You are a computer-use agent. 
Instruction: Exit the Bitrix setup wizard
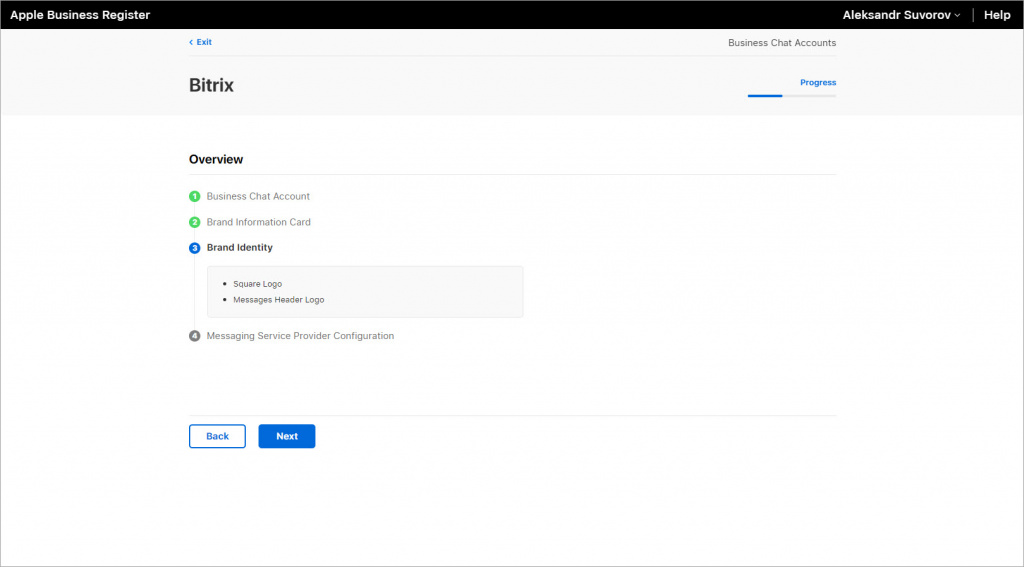pyautogui.click(x=200, y=42)
